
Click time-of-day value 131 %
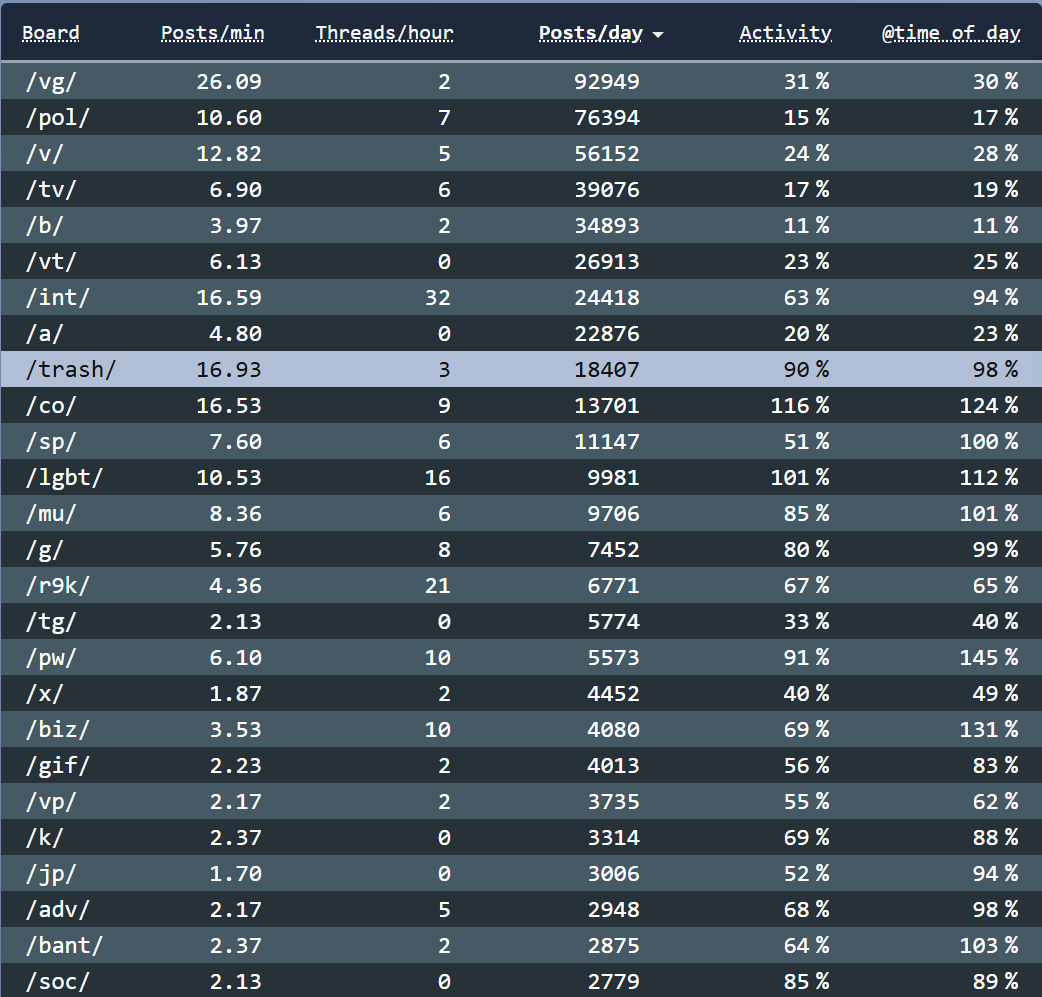click(x=989, y=729)
